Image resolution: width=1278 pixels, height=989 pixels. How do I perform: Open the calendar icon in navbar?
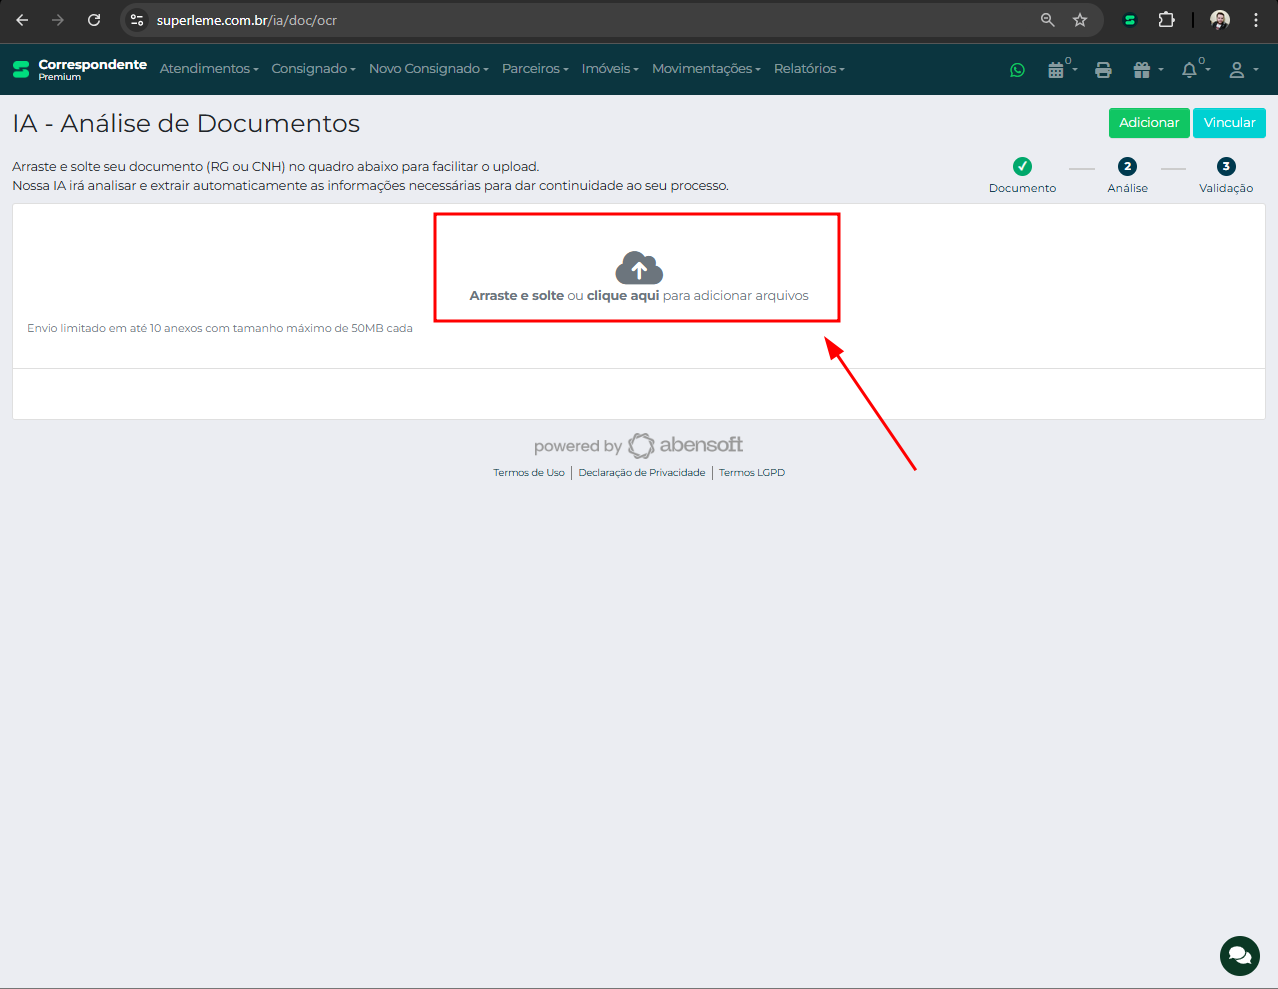[1056, 70]
